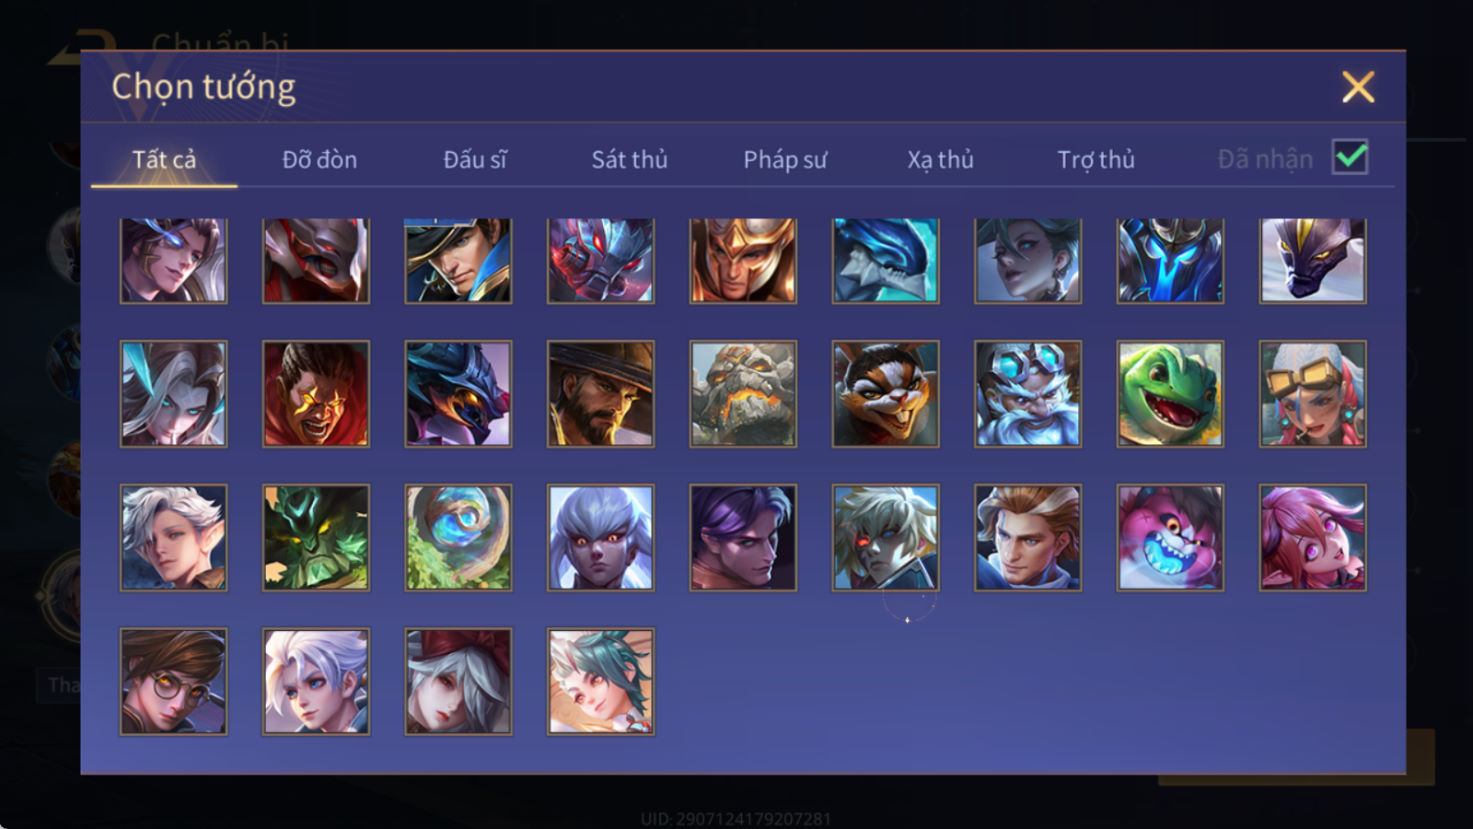This screenshot has height=829, width=1473.
Task: Switch to the Xạ thủ tab
Action: tap(940, 160)
